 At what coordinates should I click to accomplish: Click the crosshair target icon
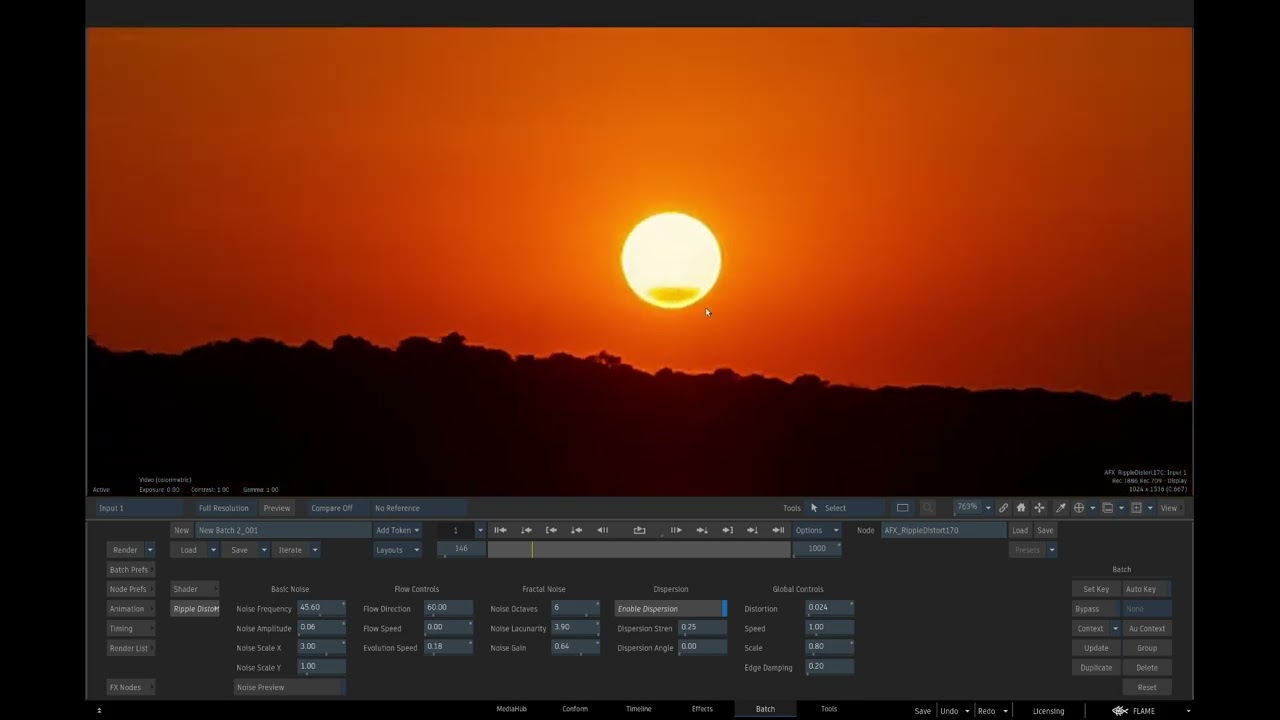(1079, 508)
